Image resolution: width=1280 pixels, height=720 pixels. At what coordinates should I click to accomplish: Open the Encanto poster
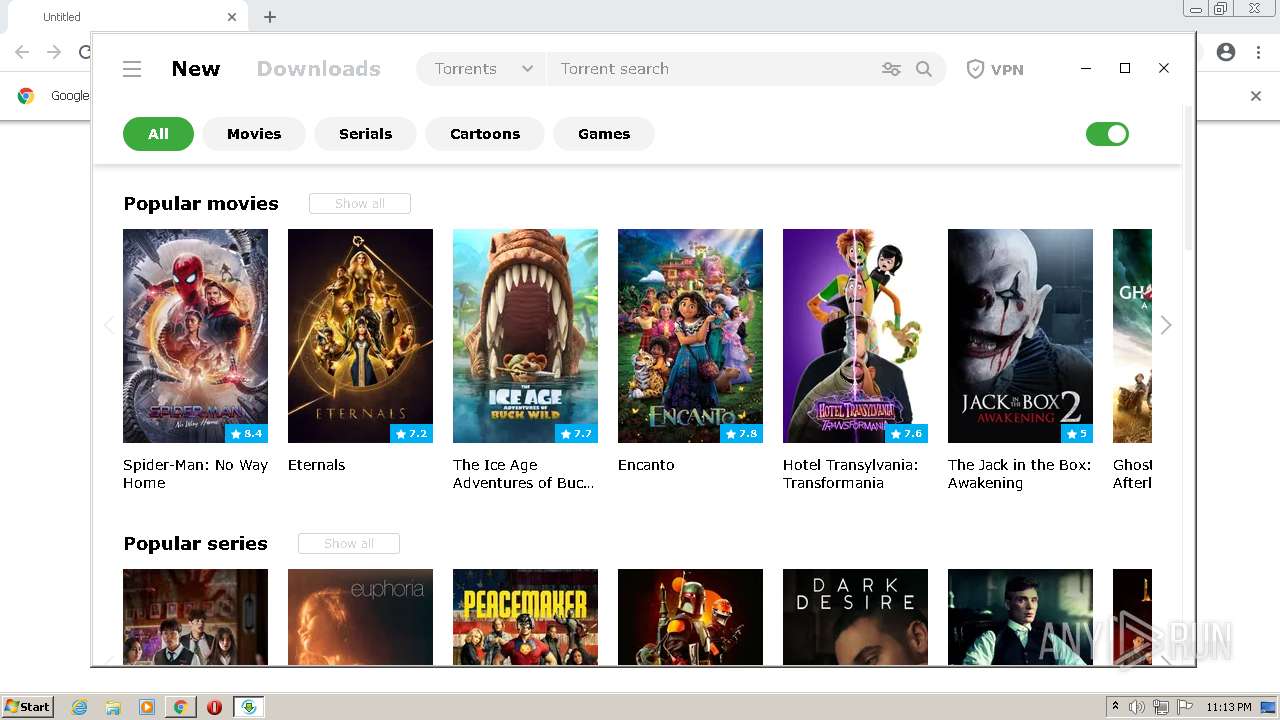(690, 336)
